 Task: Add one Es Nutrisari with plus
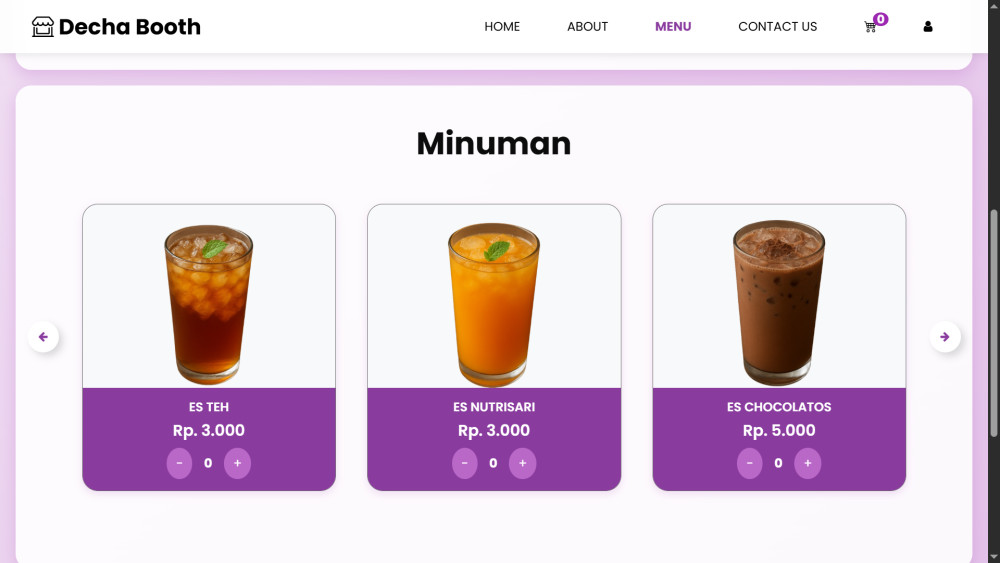point(522,463)
